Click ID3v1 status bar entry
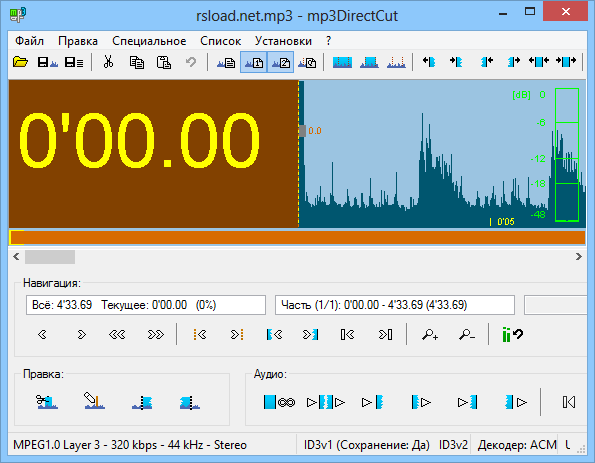595x463 pixels. point(367,445)
